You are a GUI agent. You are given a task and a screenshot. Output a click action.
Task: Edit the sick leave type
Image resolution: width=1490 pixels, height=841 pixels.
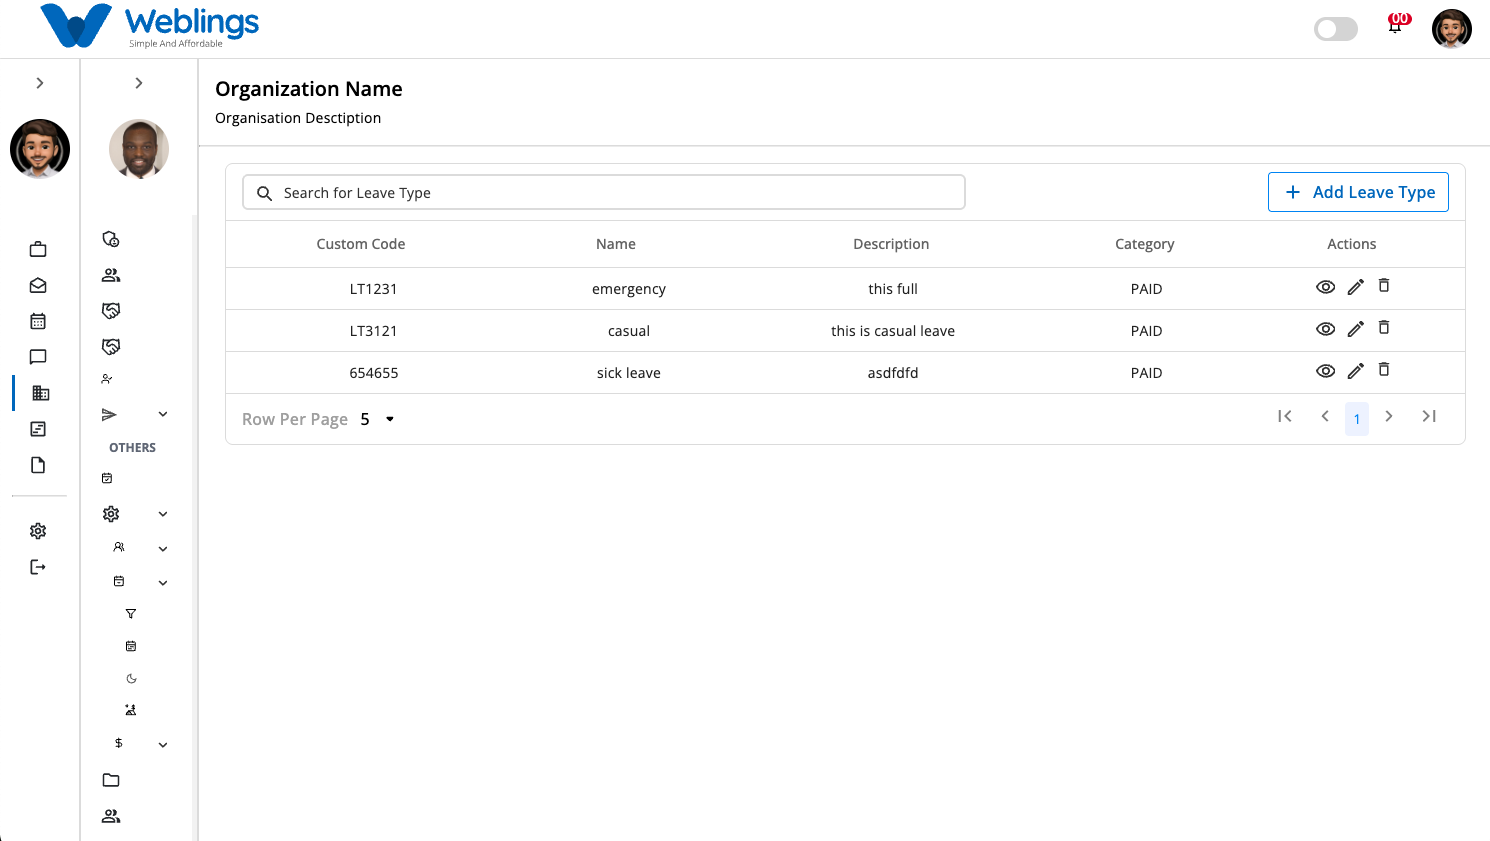pos(1355,371)
